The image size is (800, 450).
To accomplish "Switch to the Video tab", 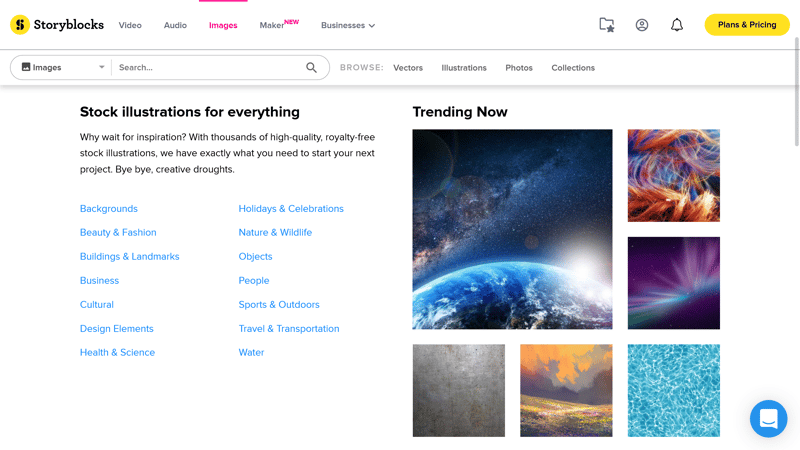I will (130, 25).
